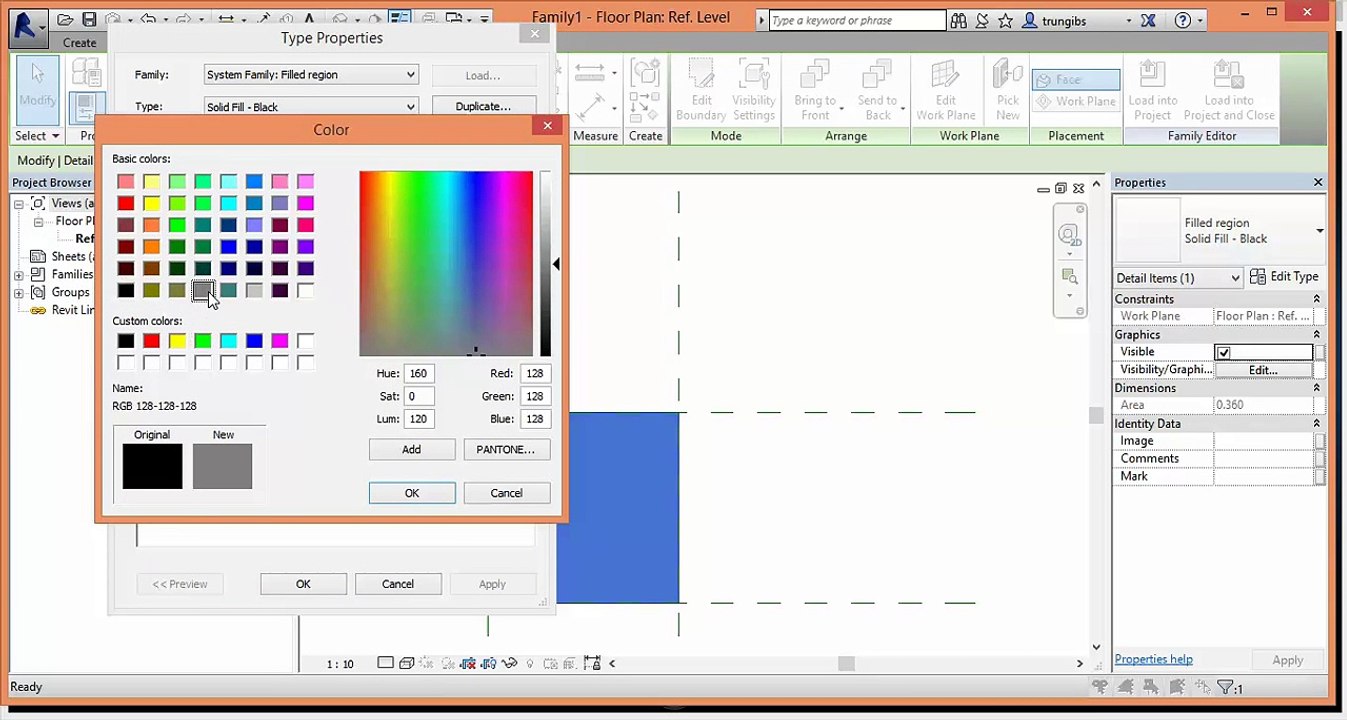Open the Select panel dropdown
This screenshot has width=1347, height=720.
coord(37,136)
